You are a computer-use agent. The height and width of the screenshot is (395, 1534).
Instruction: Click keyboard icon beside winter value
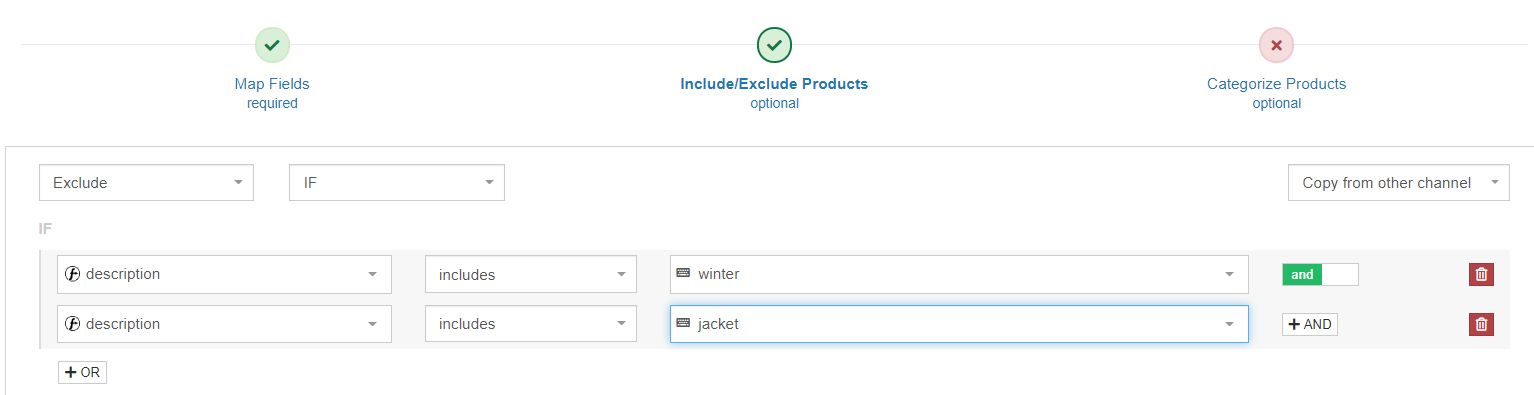683,273
